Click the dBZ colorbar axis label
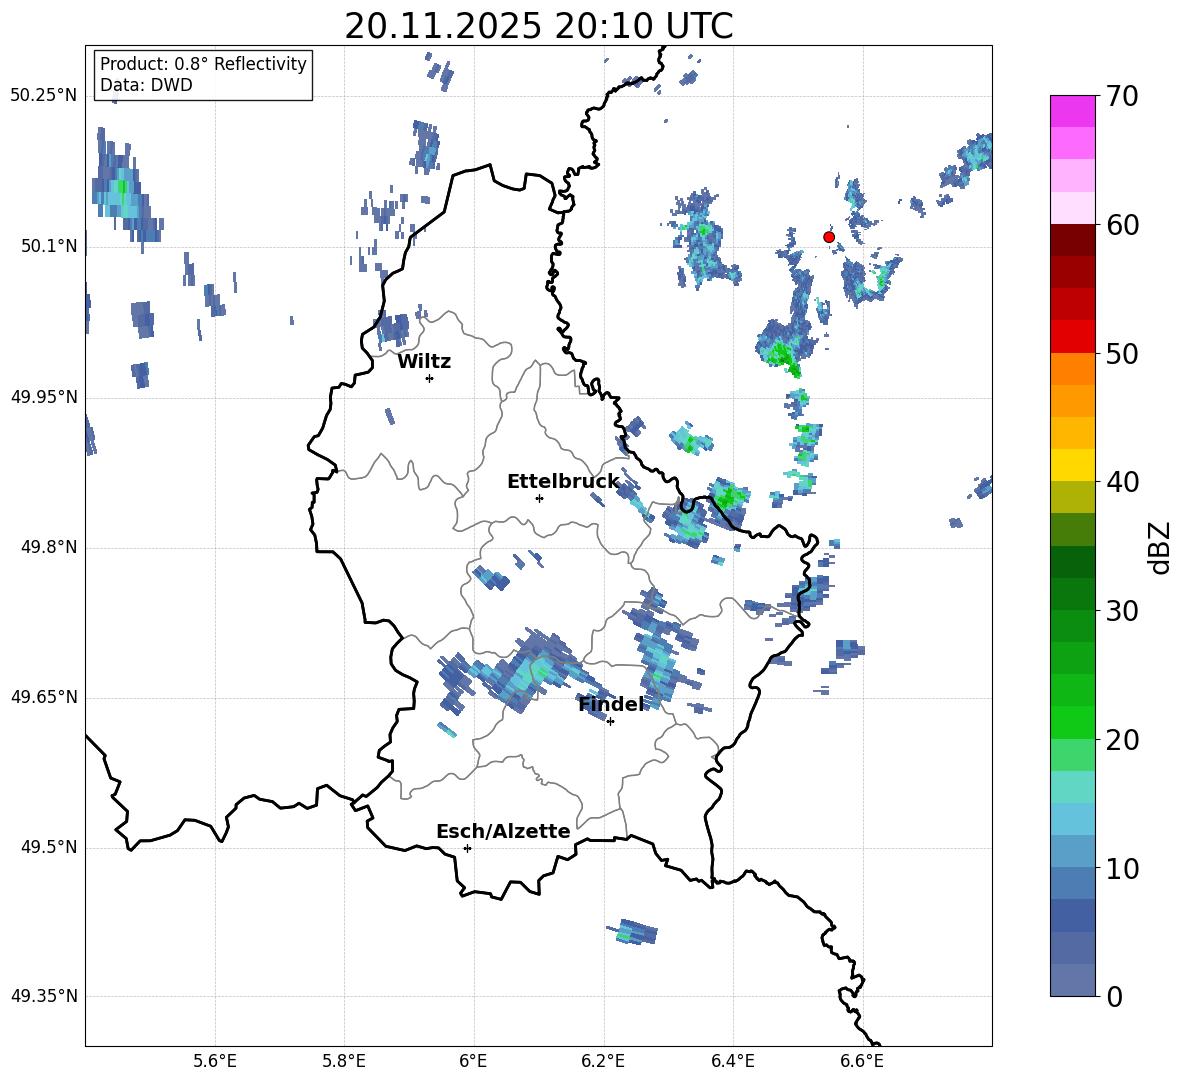Image resolution: width=1184 pixels, height=1081 pixels. (x=1158, y=548)
